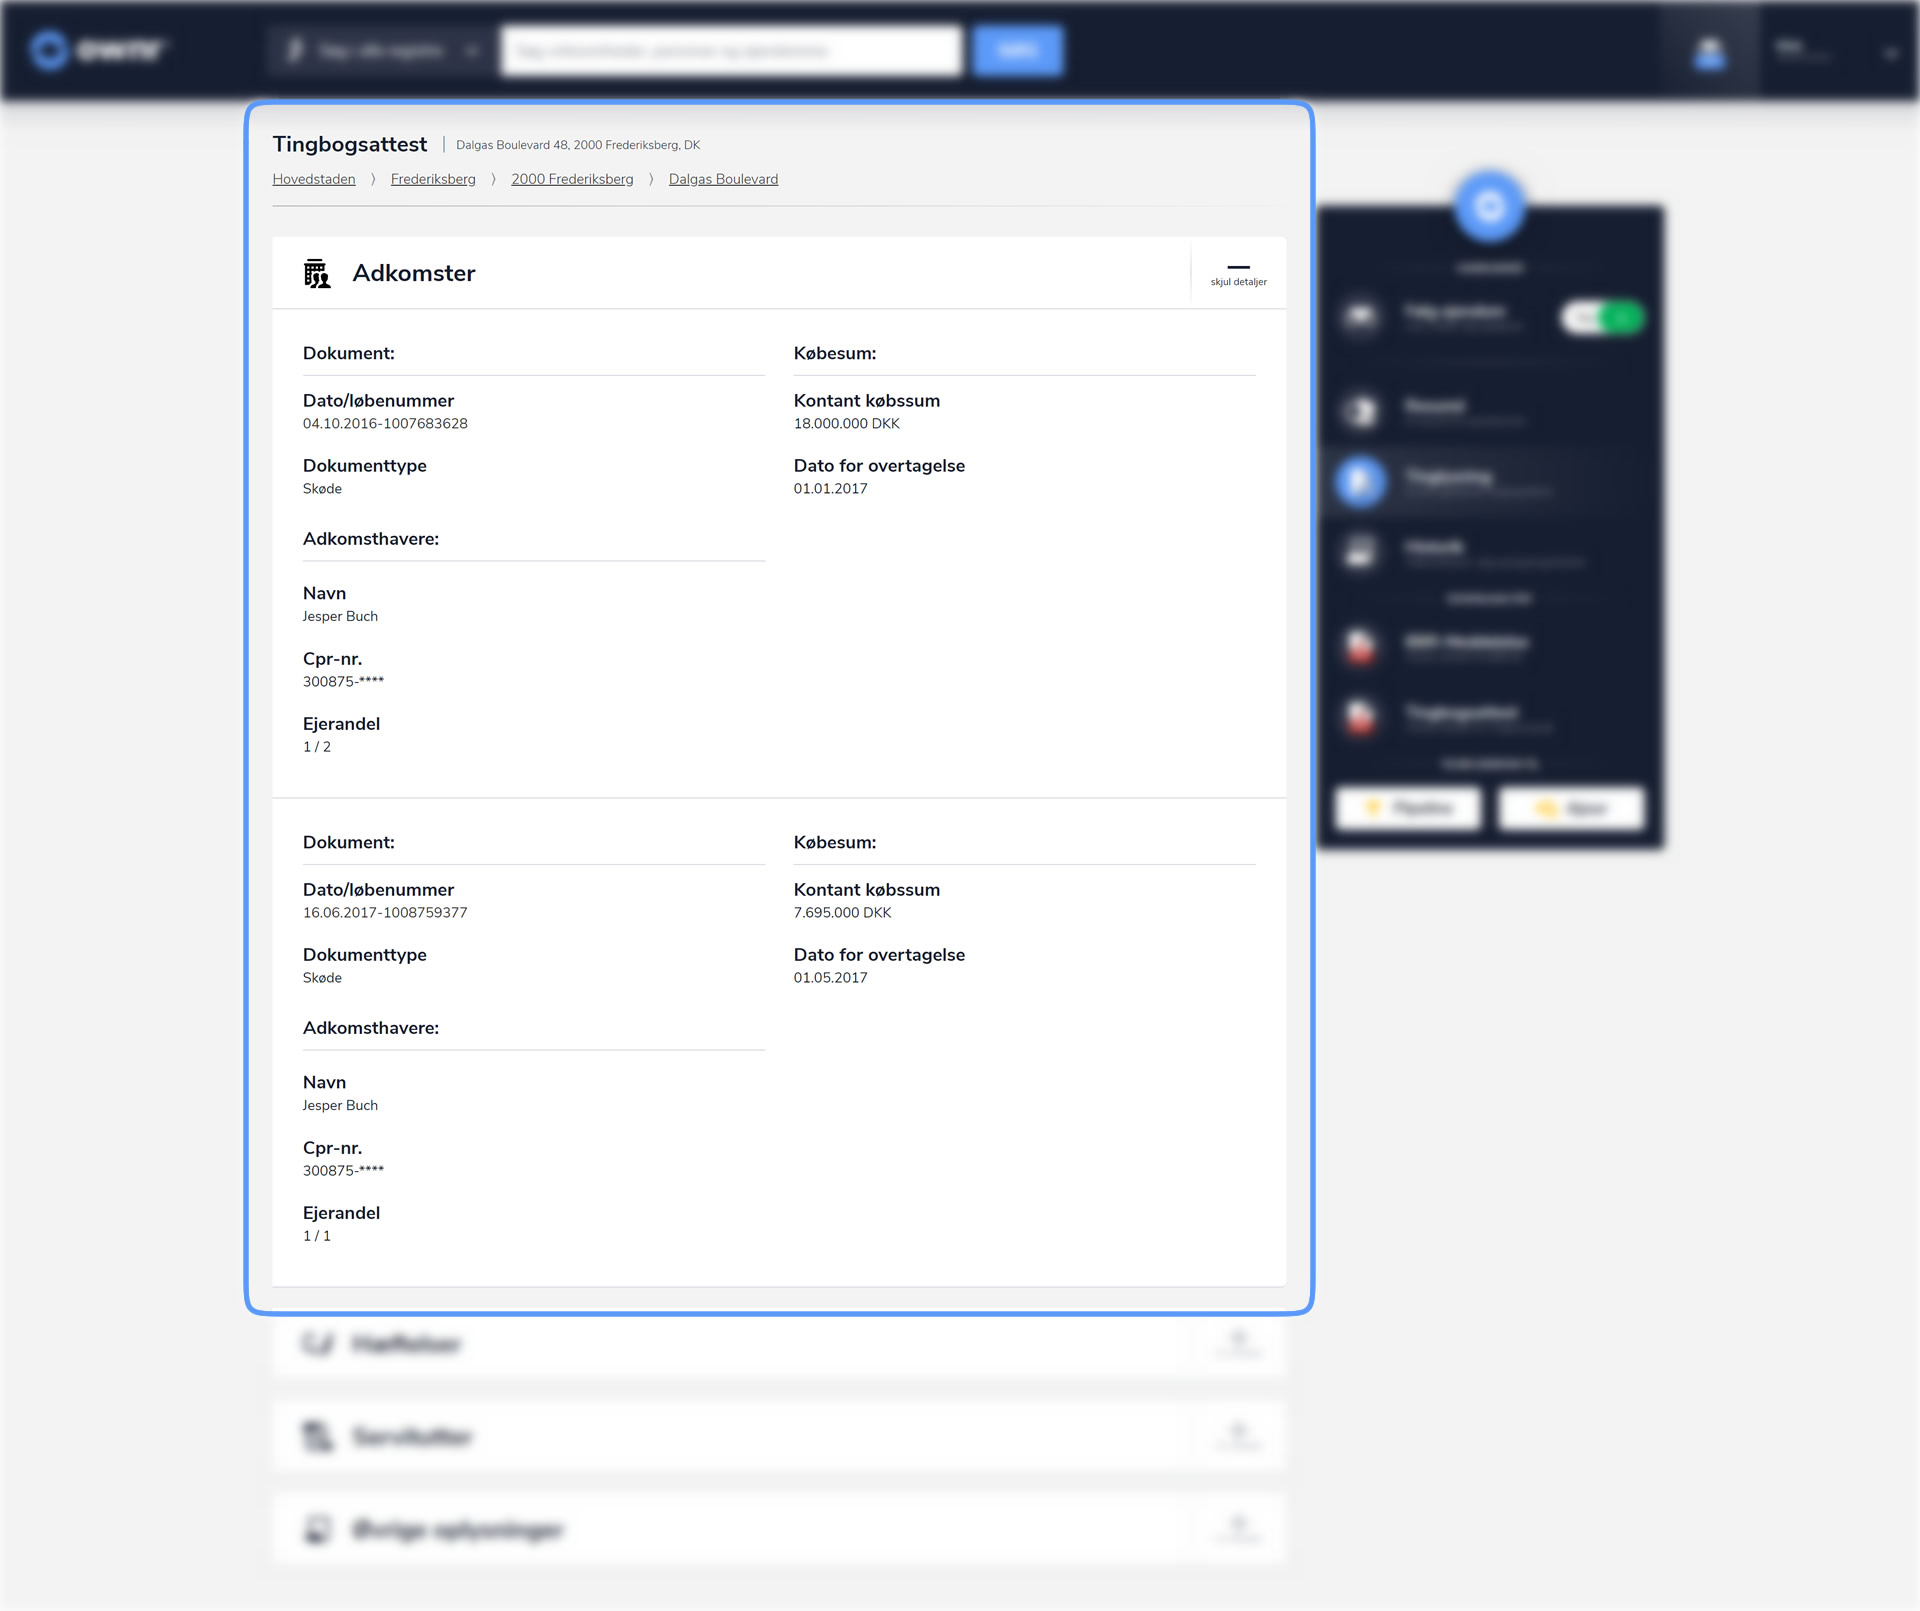1920x1611 pixels.
Task: Select the highlighted blue-icon item in side panel
Action: click(1490, 481)
